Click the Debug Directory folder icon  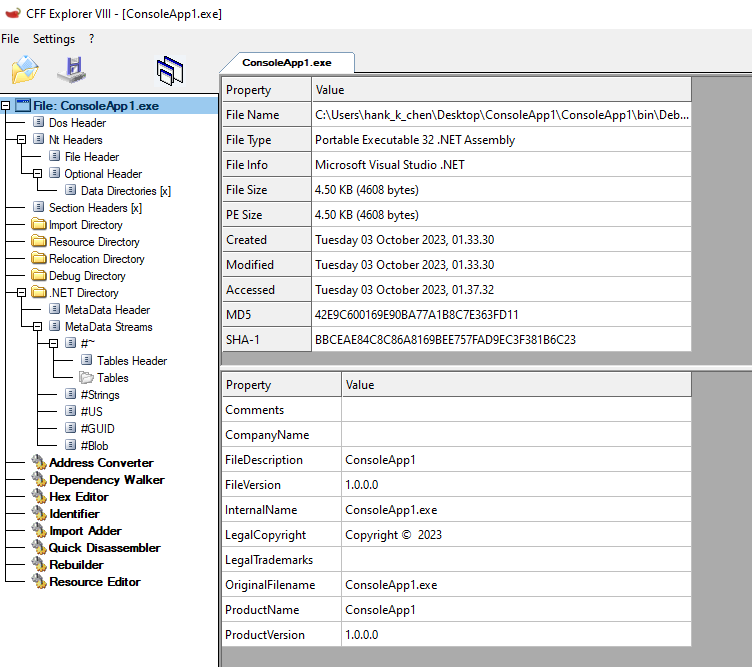coord(39,275)
